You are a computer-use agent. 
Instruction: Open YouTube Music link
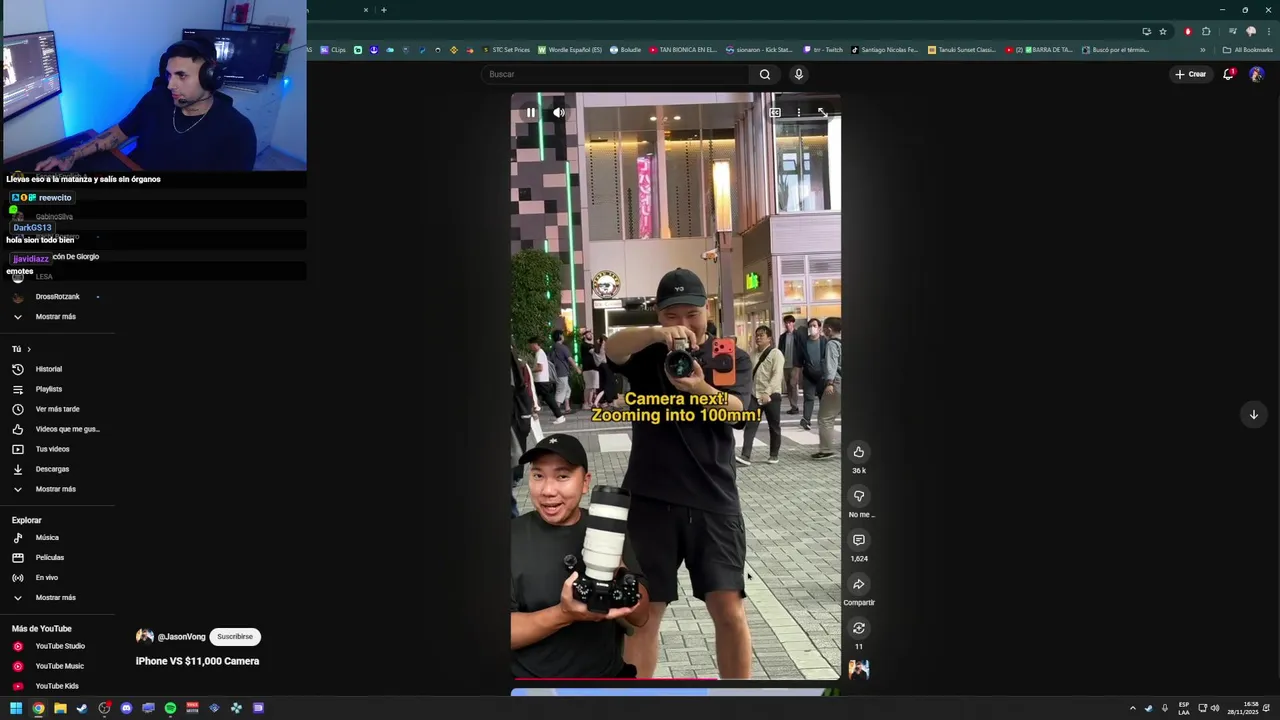pos(60,666)
